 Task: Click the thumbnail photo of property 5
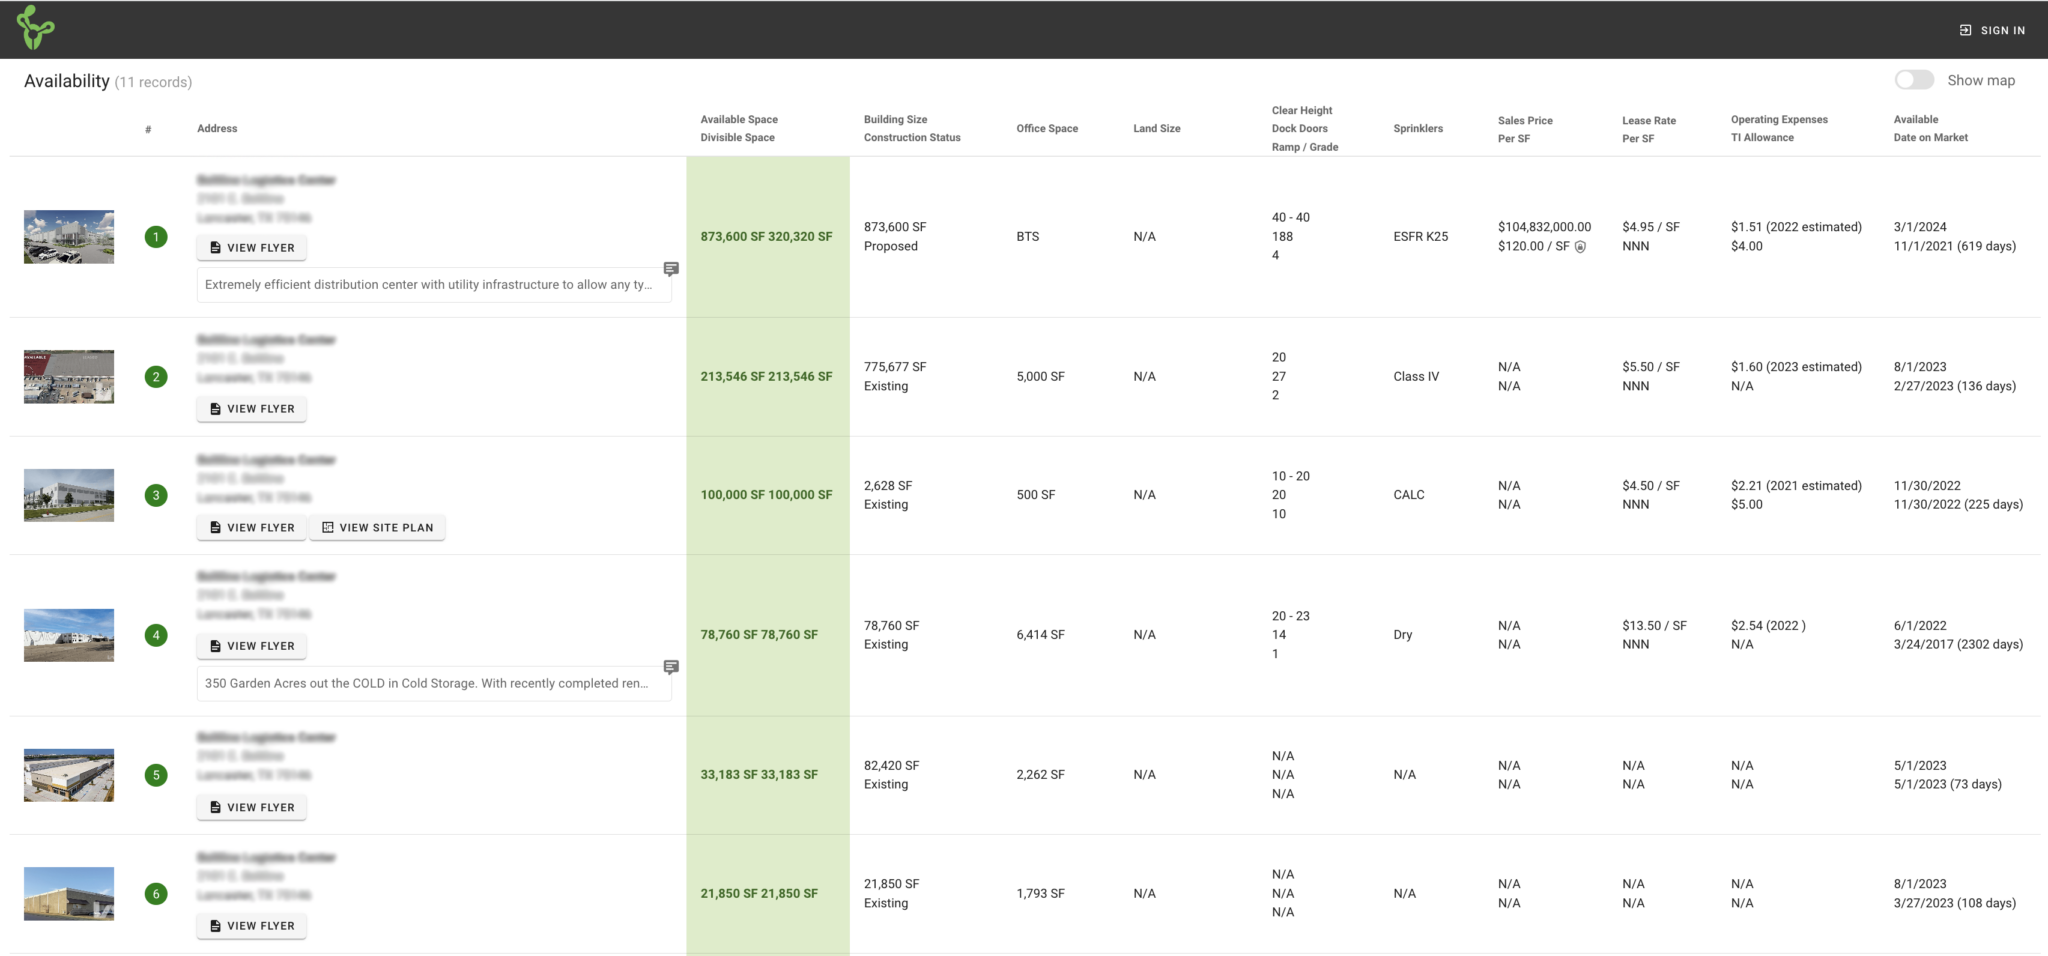click(68, 774)
